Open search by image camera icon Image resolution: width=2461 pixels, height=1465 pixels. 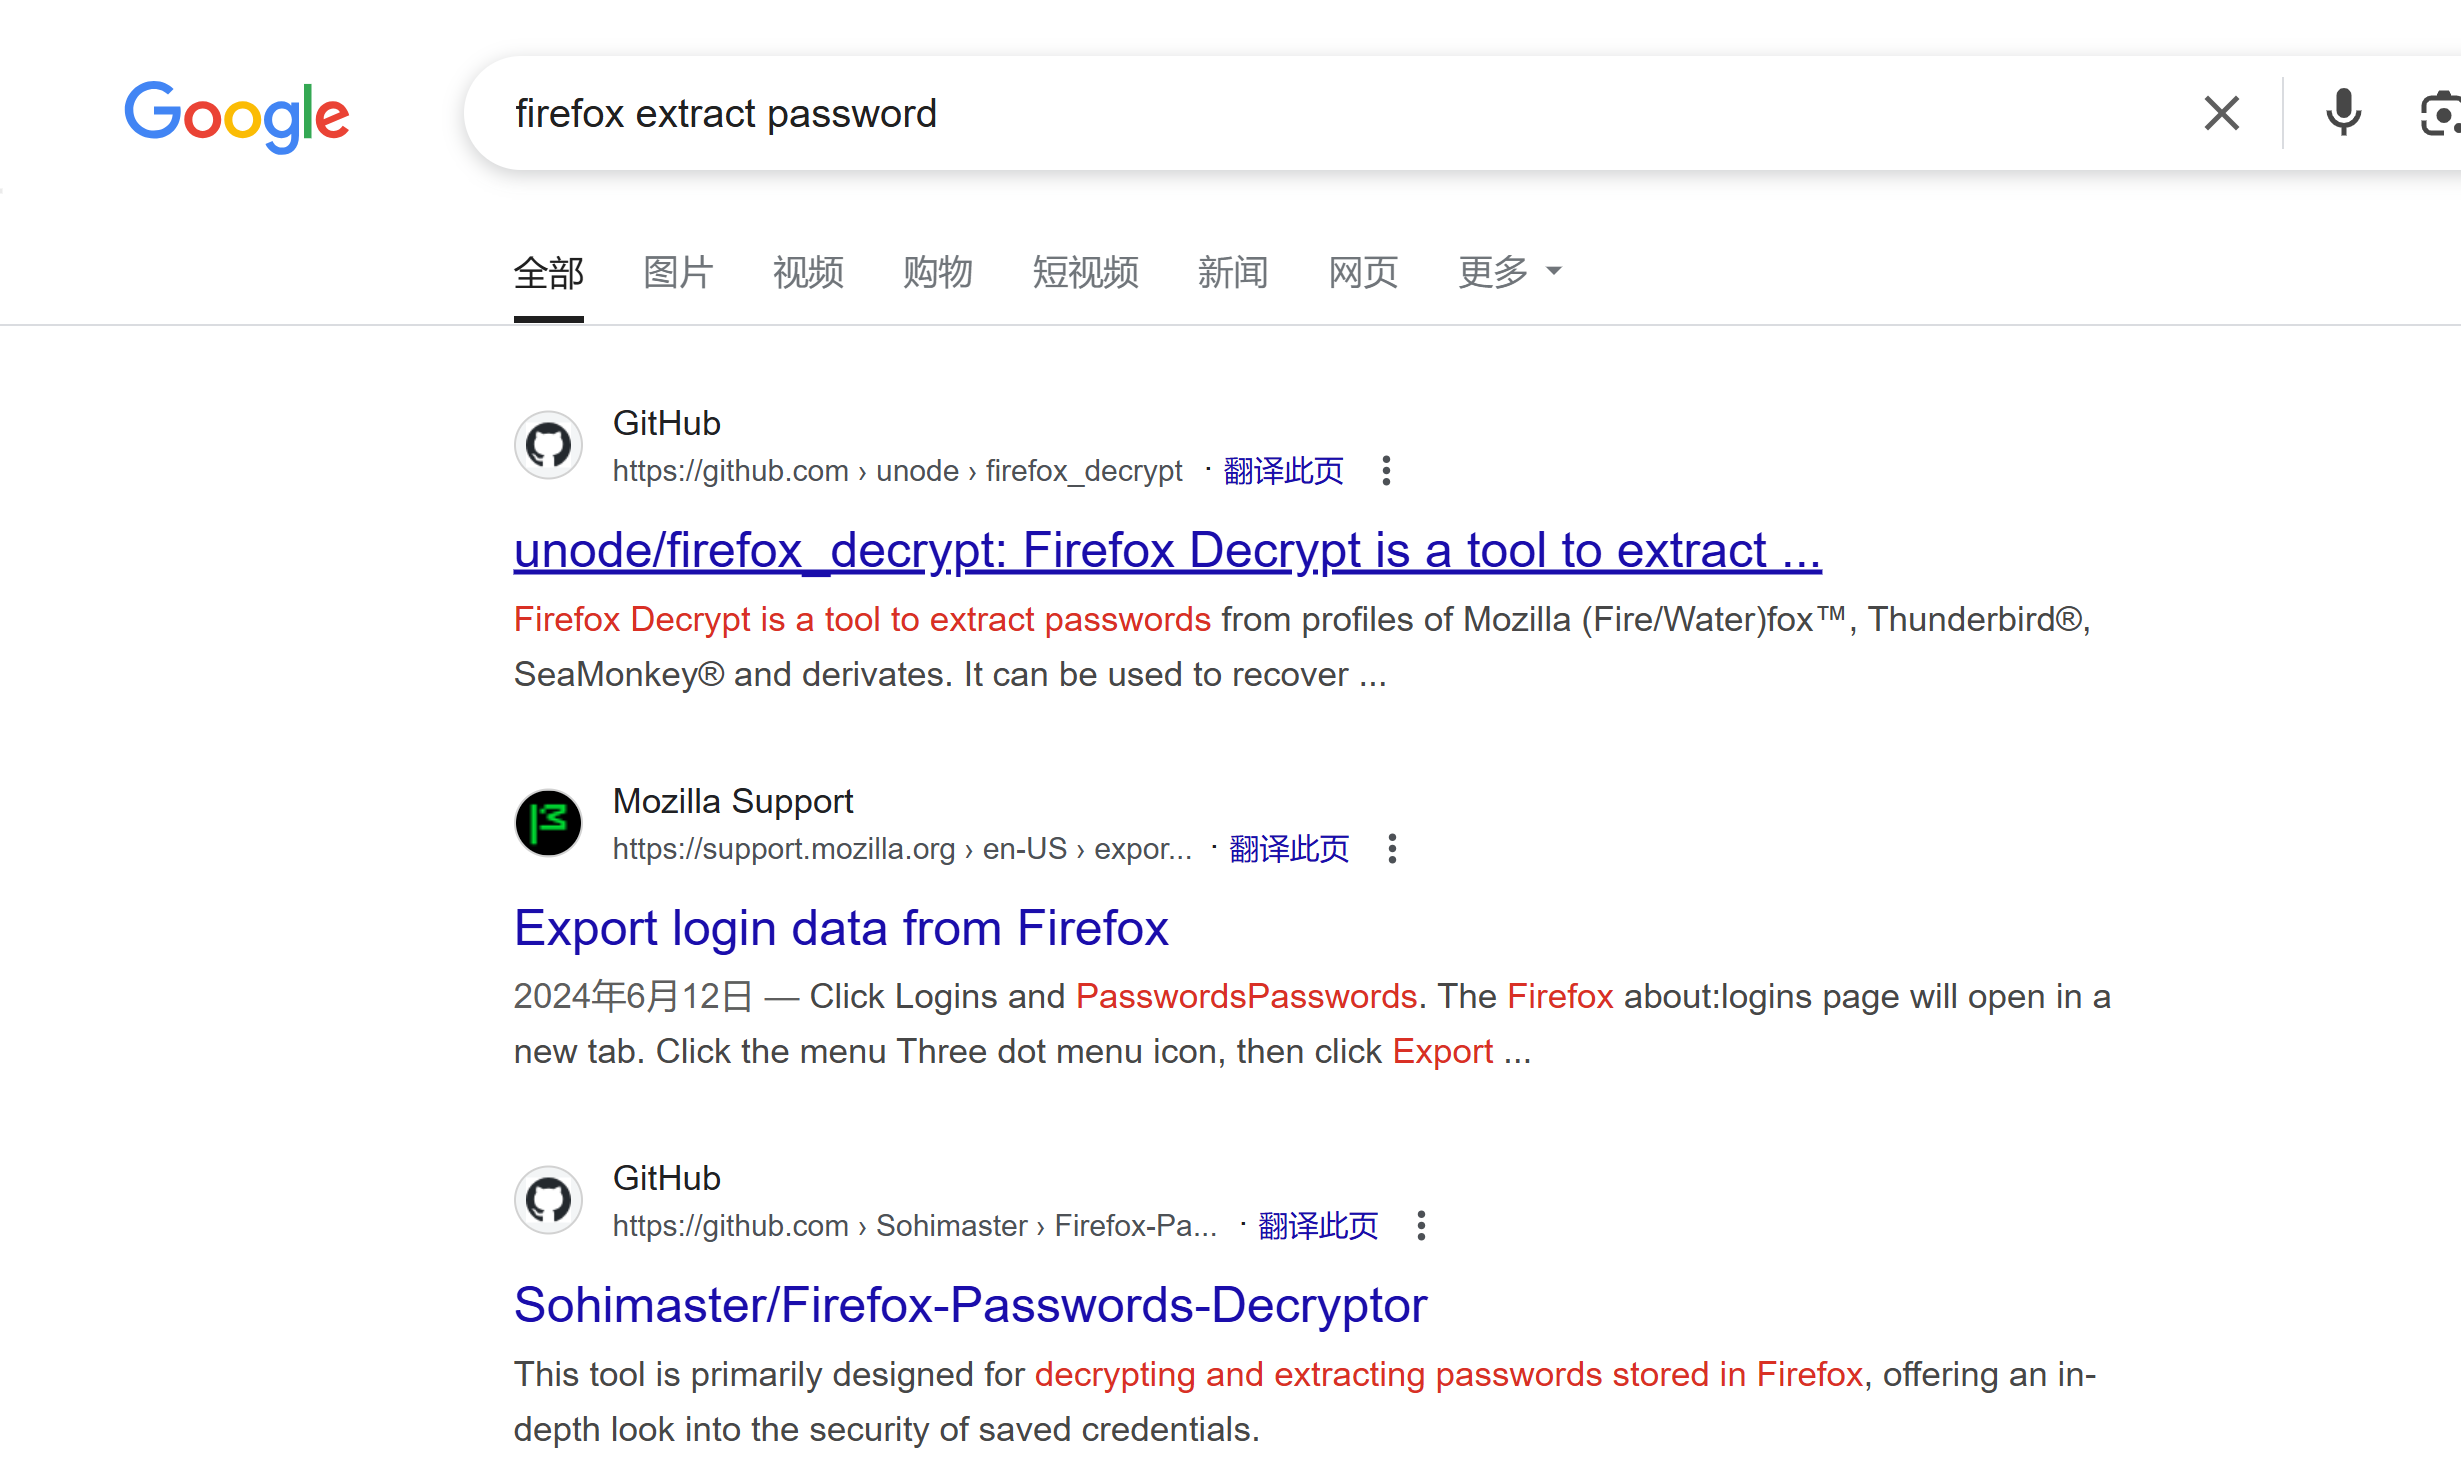tap(2438, 114)
